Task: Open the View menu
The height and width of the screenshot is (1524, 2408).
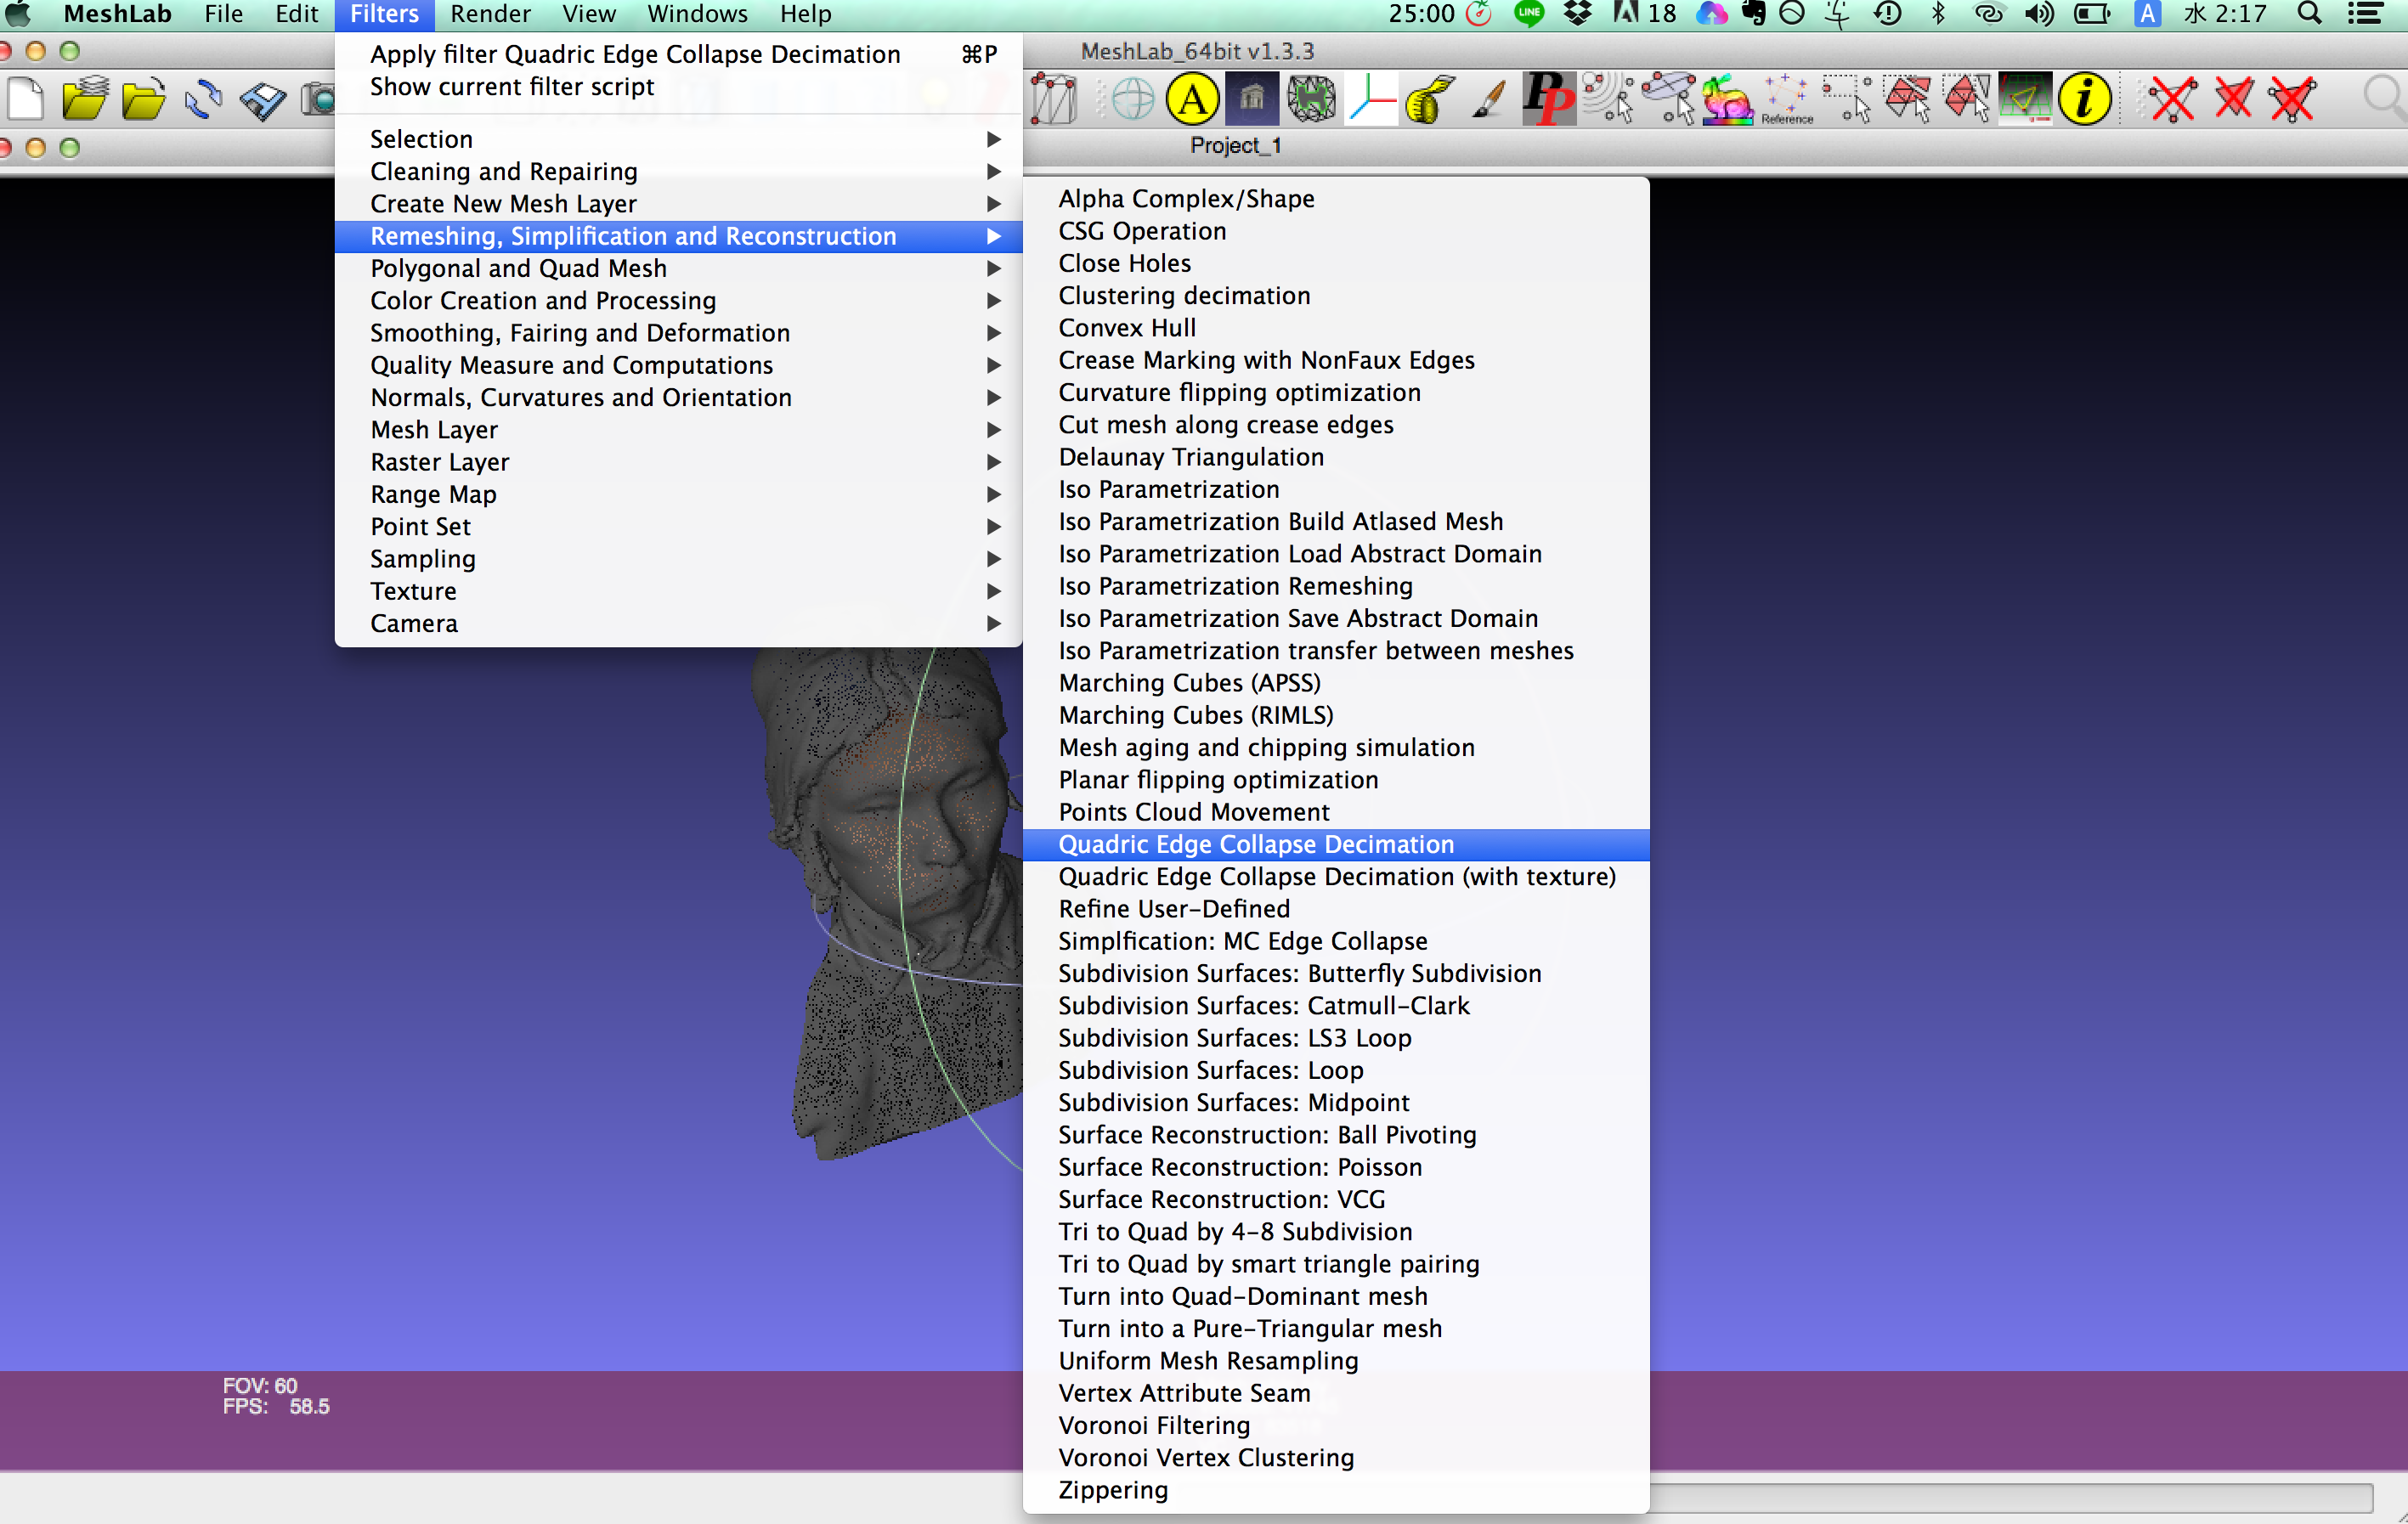Action: pyautogui.click(x=589, y=14)
